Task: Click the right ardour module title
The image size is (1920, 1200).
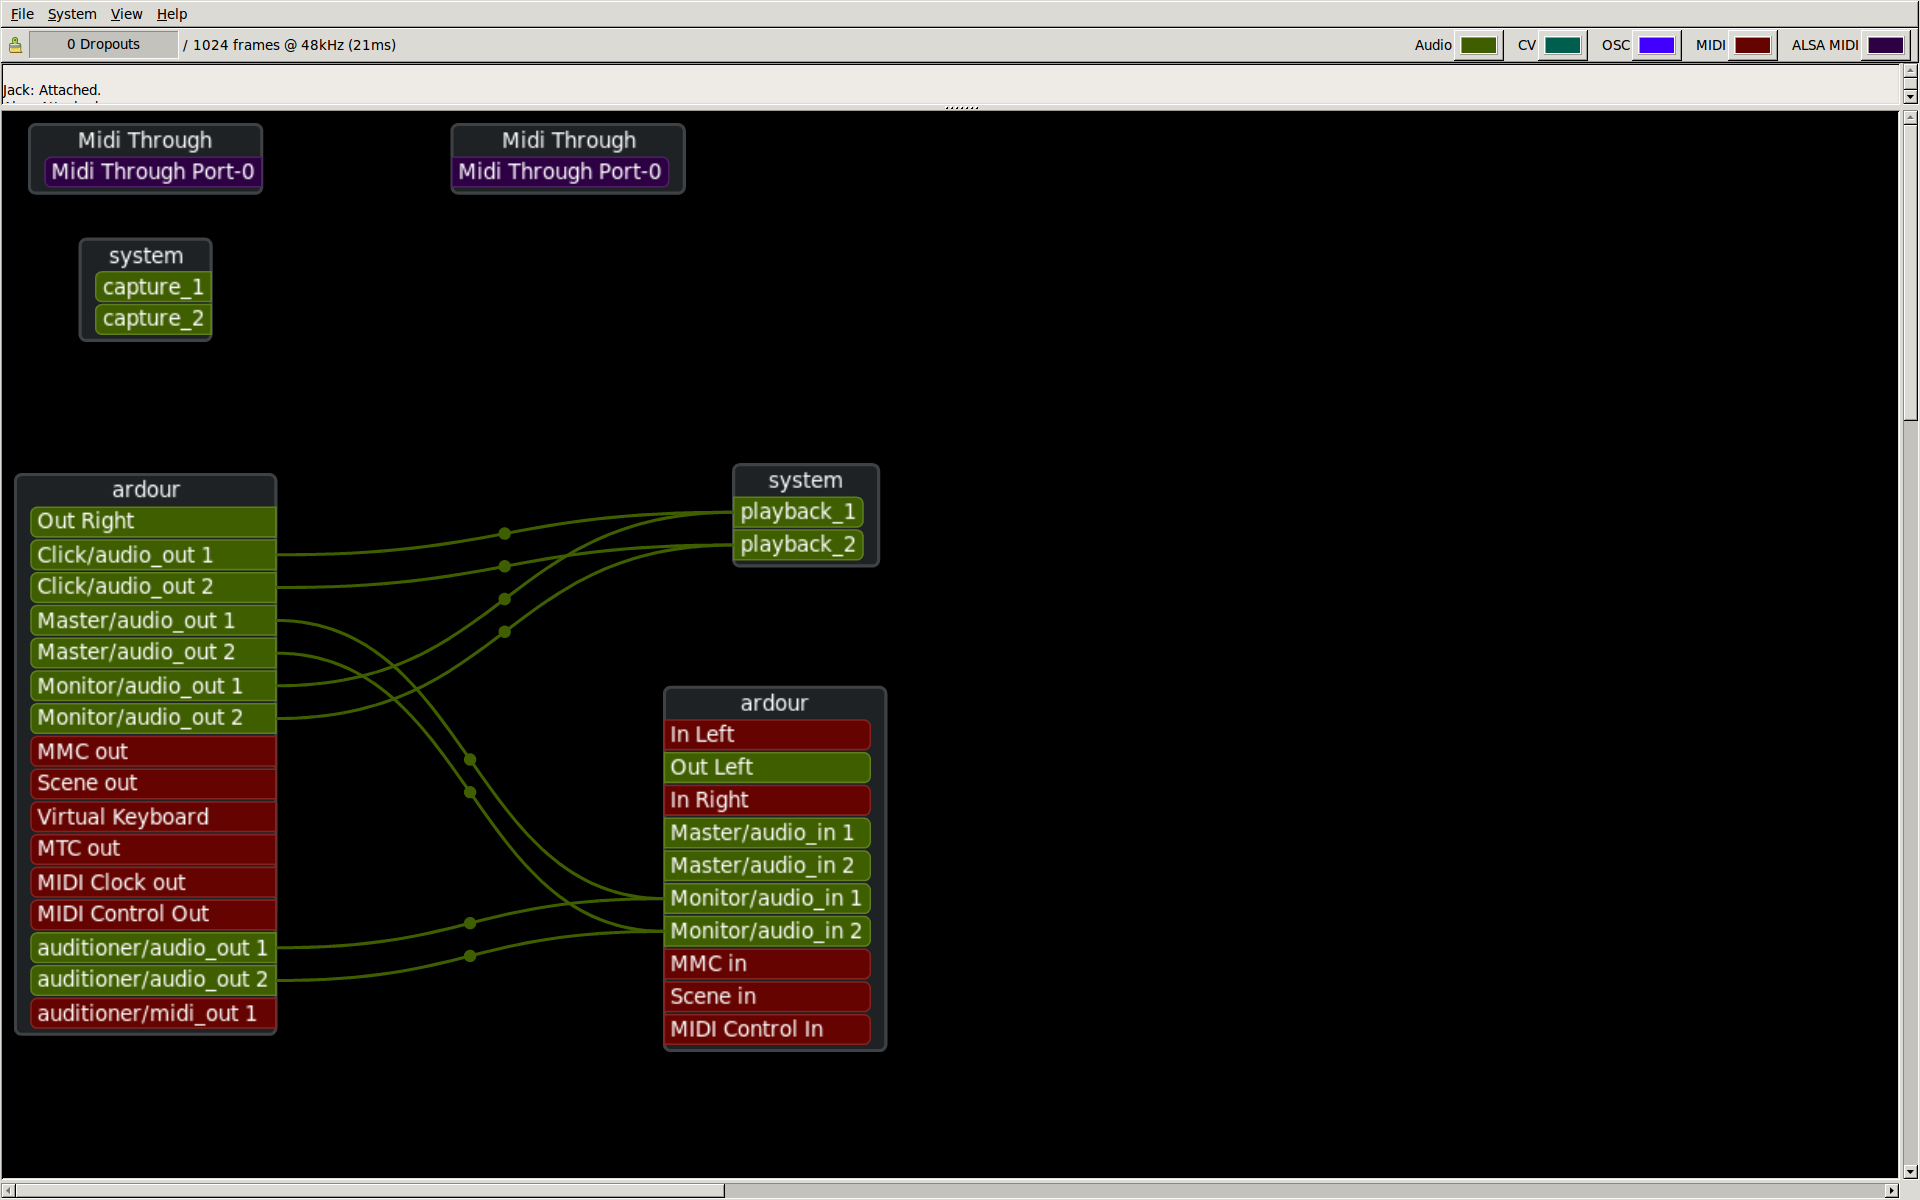Action: click(775, 704)
